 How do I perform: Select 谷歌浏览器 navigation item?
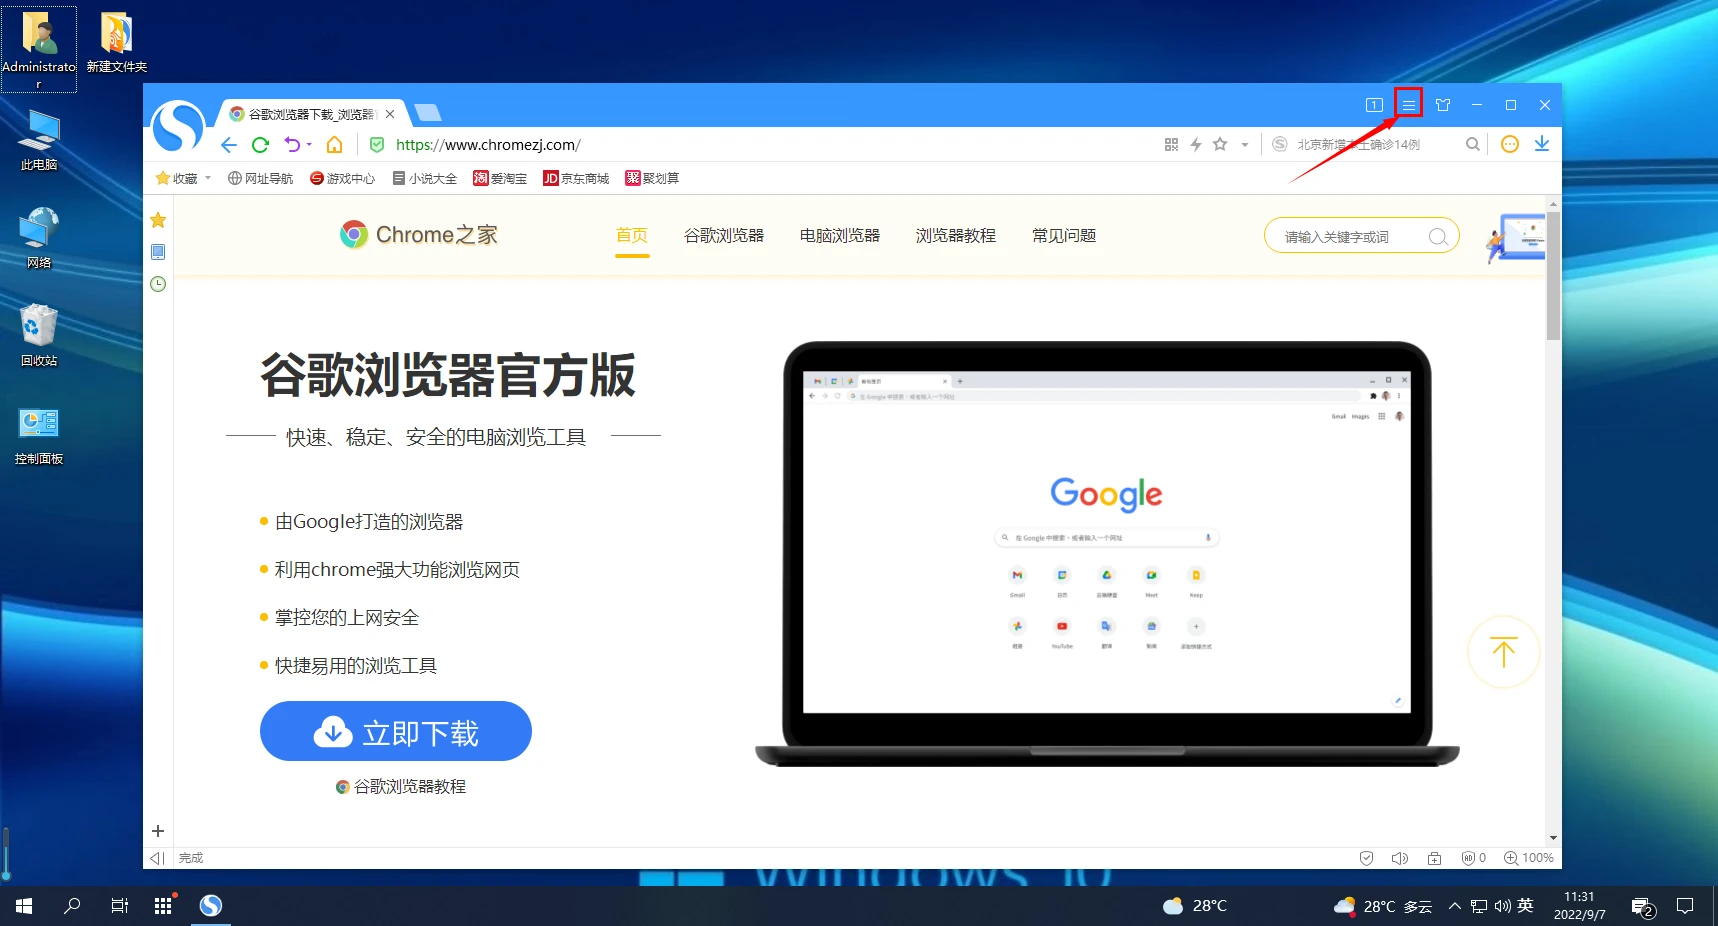(x=724, y=236)
